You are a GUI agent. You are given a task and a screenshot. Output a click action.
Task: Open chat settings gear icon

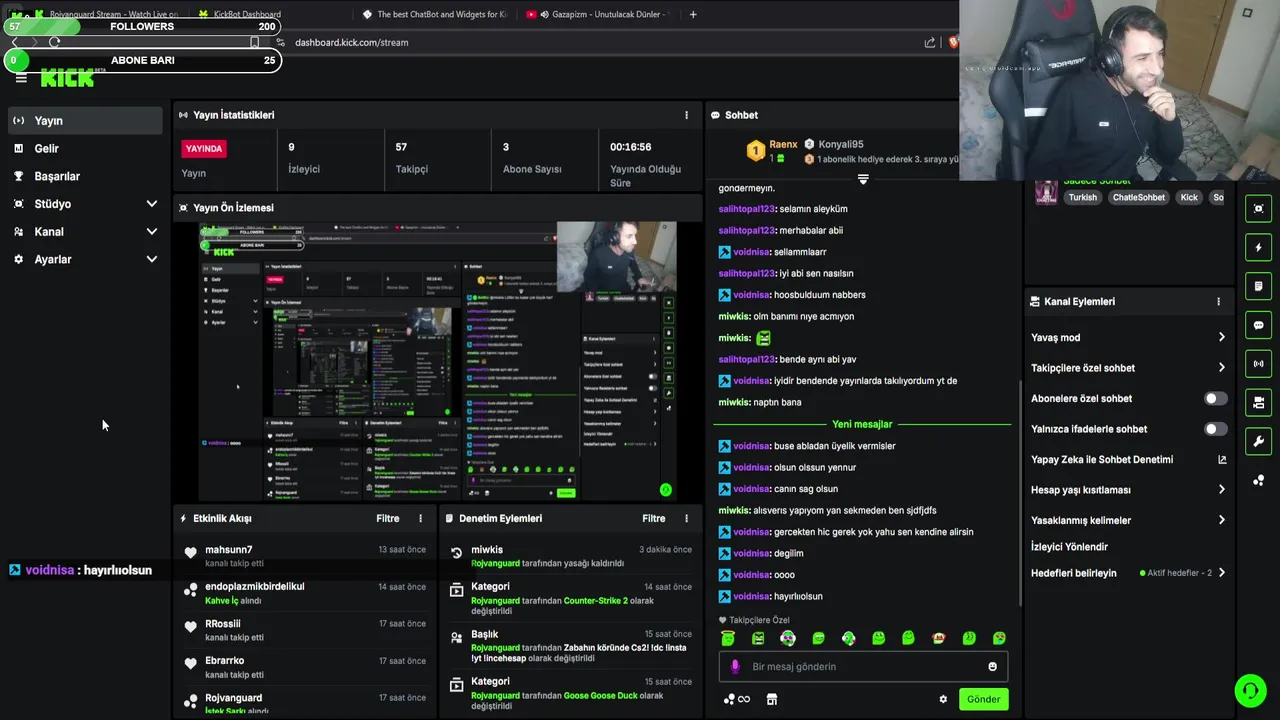(943, 700)
